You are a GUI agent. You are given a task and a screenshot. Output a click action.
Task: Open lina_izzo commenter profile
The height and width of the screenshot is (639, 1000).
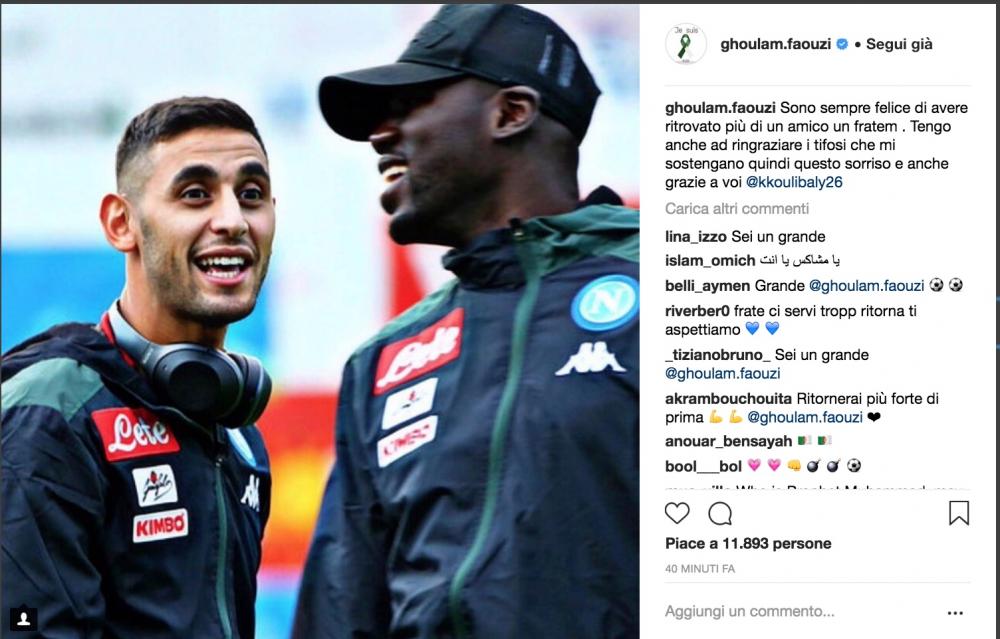tap(696, 237)
